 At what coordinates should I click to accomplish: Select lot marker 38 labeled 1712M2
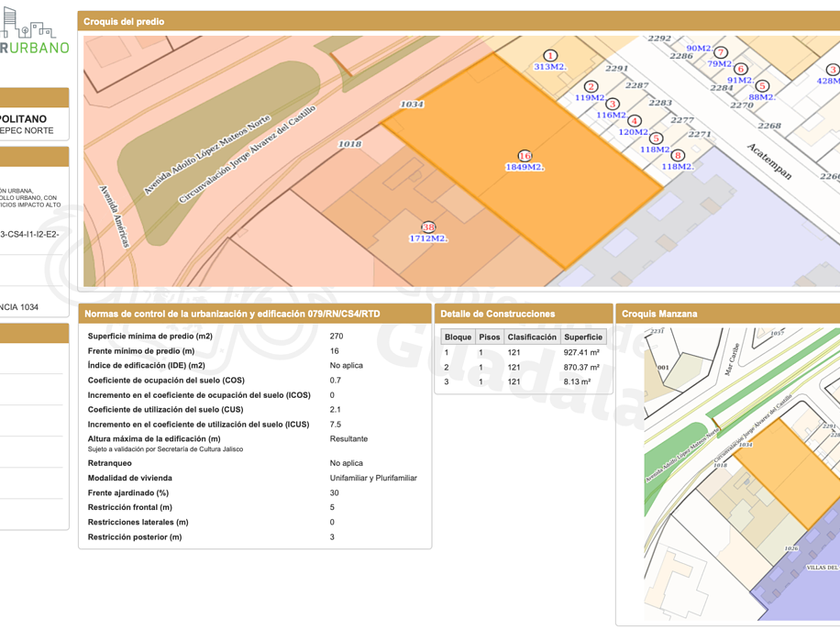click(428, 227)
